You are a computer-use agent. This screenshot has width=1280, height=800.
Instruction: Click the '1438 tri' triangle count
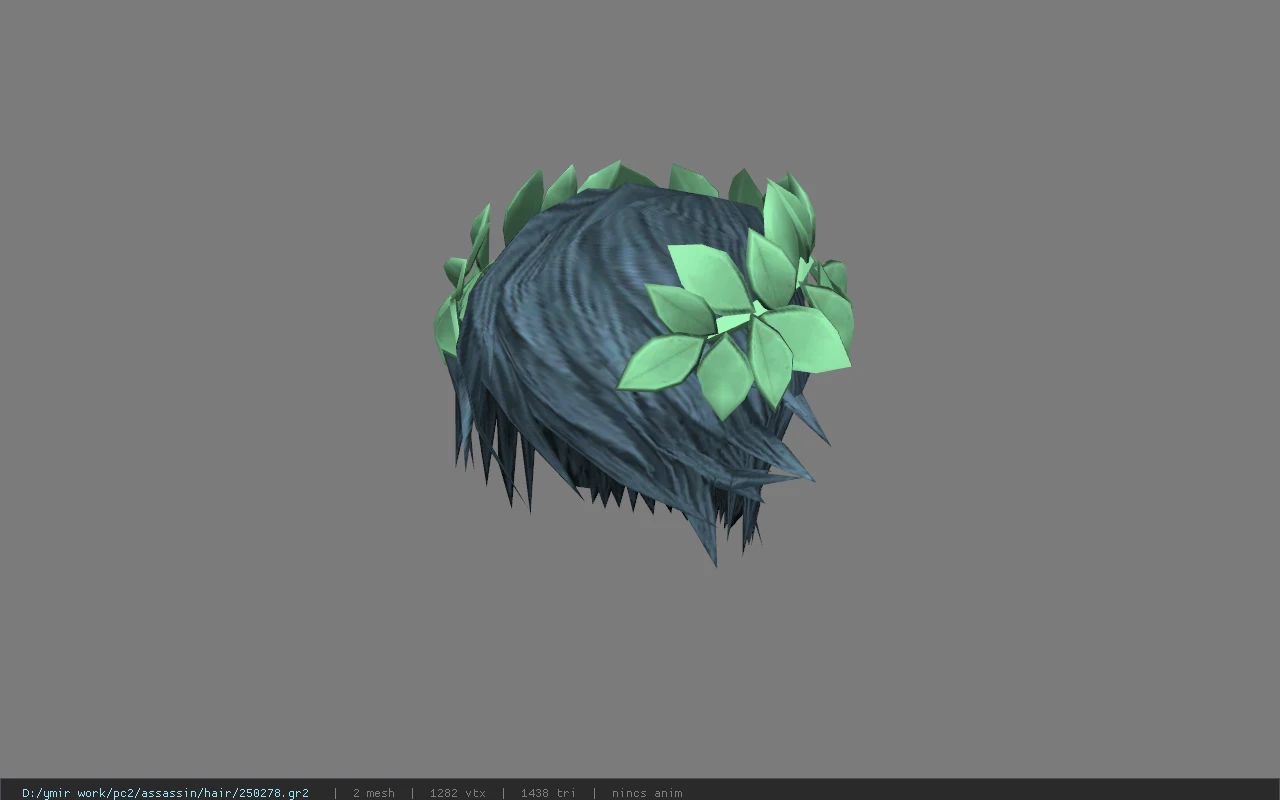click(548, 793)
